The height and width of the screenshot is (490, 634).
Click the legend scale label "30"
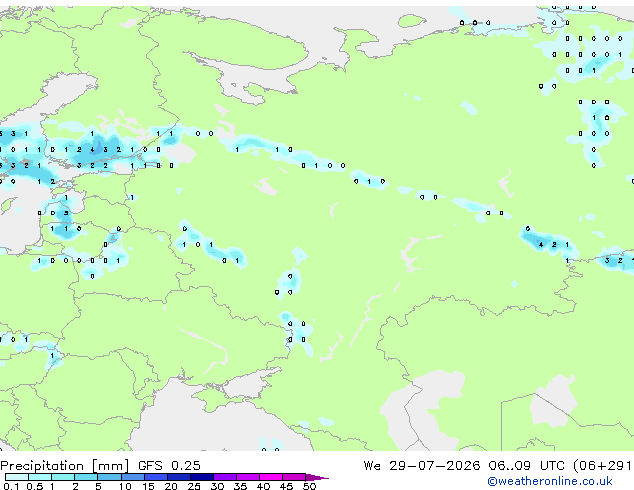coord(217,486)
